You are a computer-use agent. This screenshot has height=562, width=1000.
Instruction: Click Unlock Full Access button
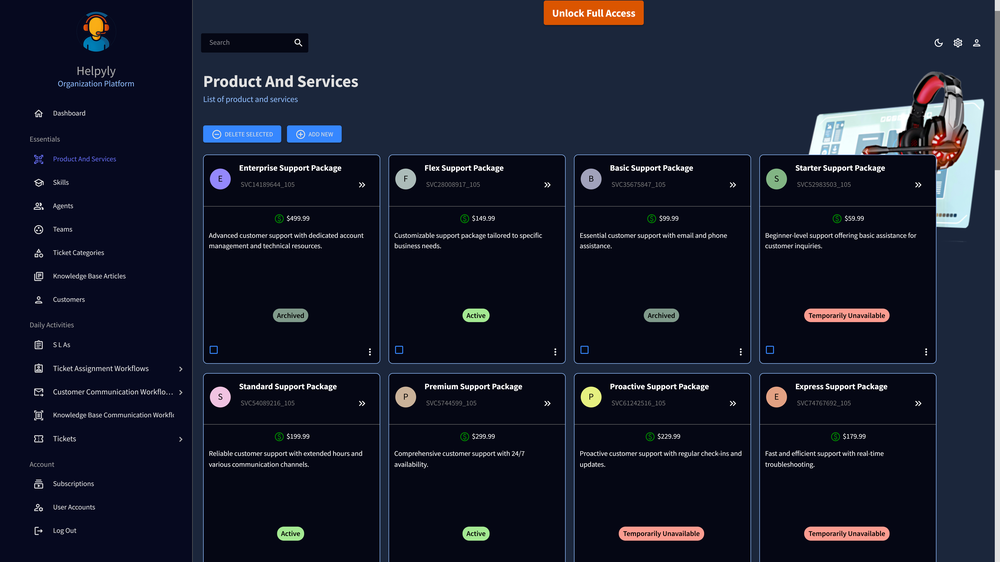click(x=593, y=13)
